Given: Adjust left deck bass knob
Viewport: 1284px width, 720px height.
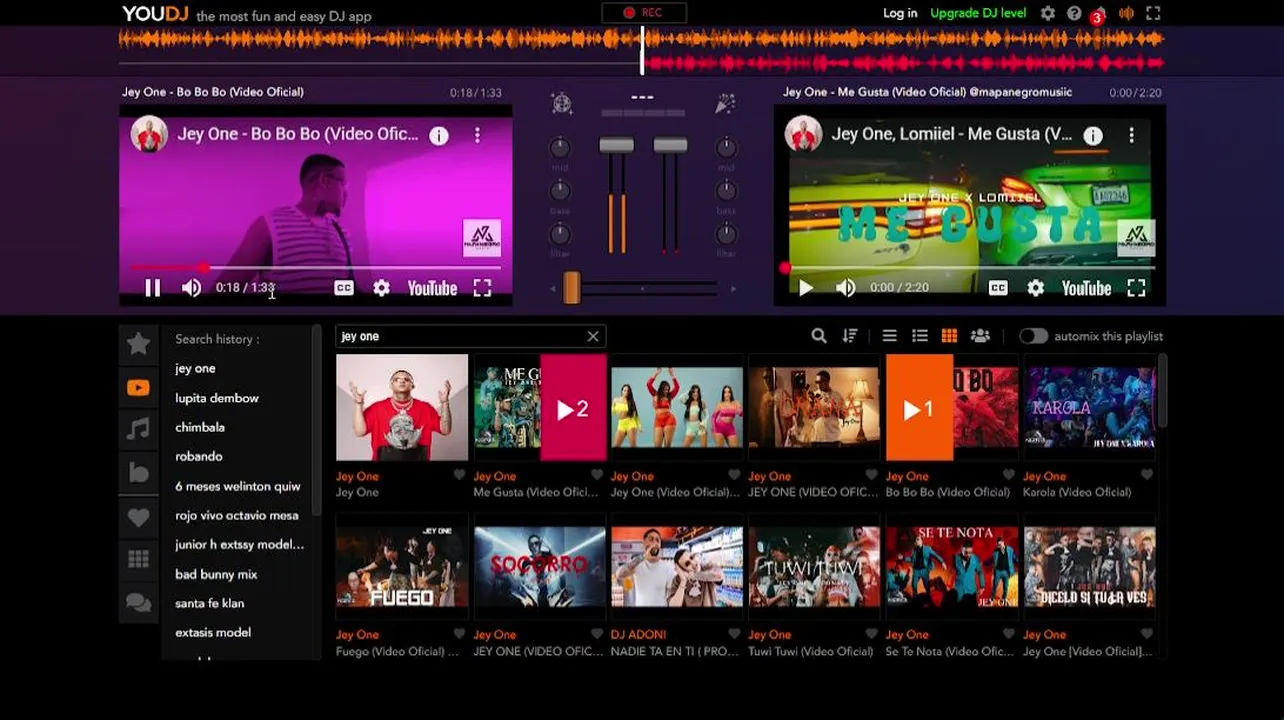Looking at the screenshot, I should 560,190.
